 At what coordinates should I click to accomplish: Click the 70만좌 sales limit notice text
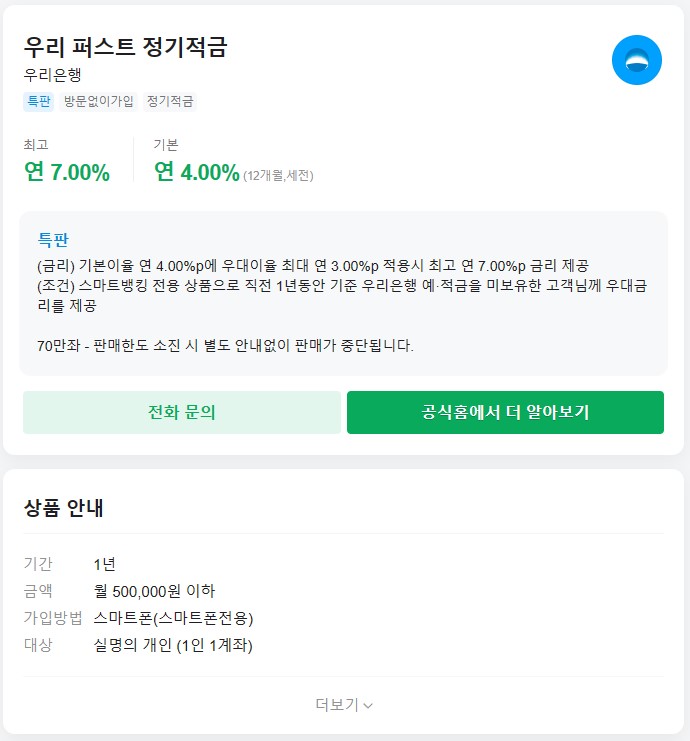[x=225, y=346]
